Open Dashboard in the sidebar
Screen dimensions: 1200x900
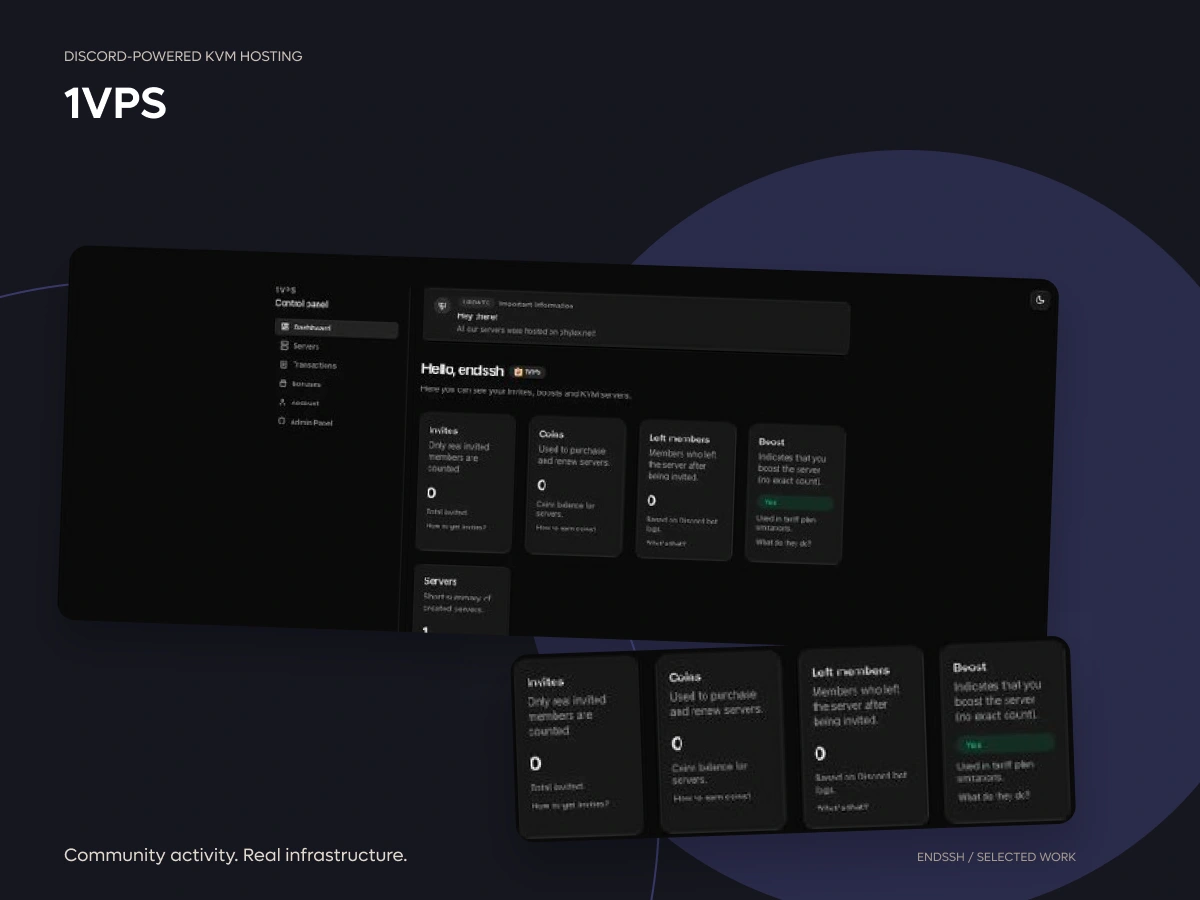click(336, 328)
